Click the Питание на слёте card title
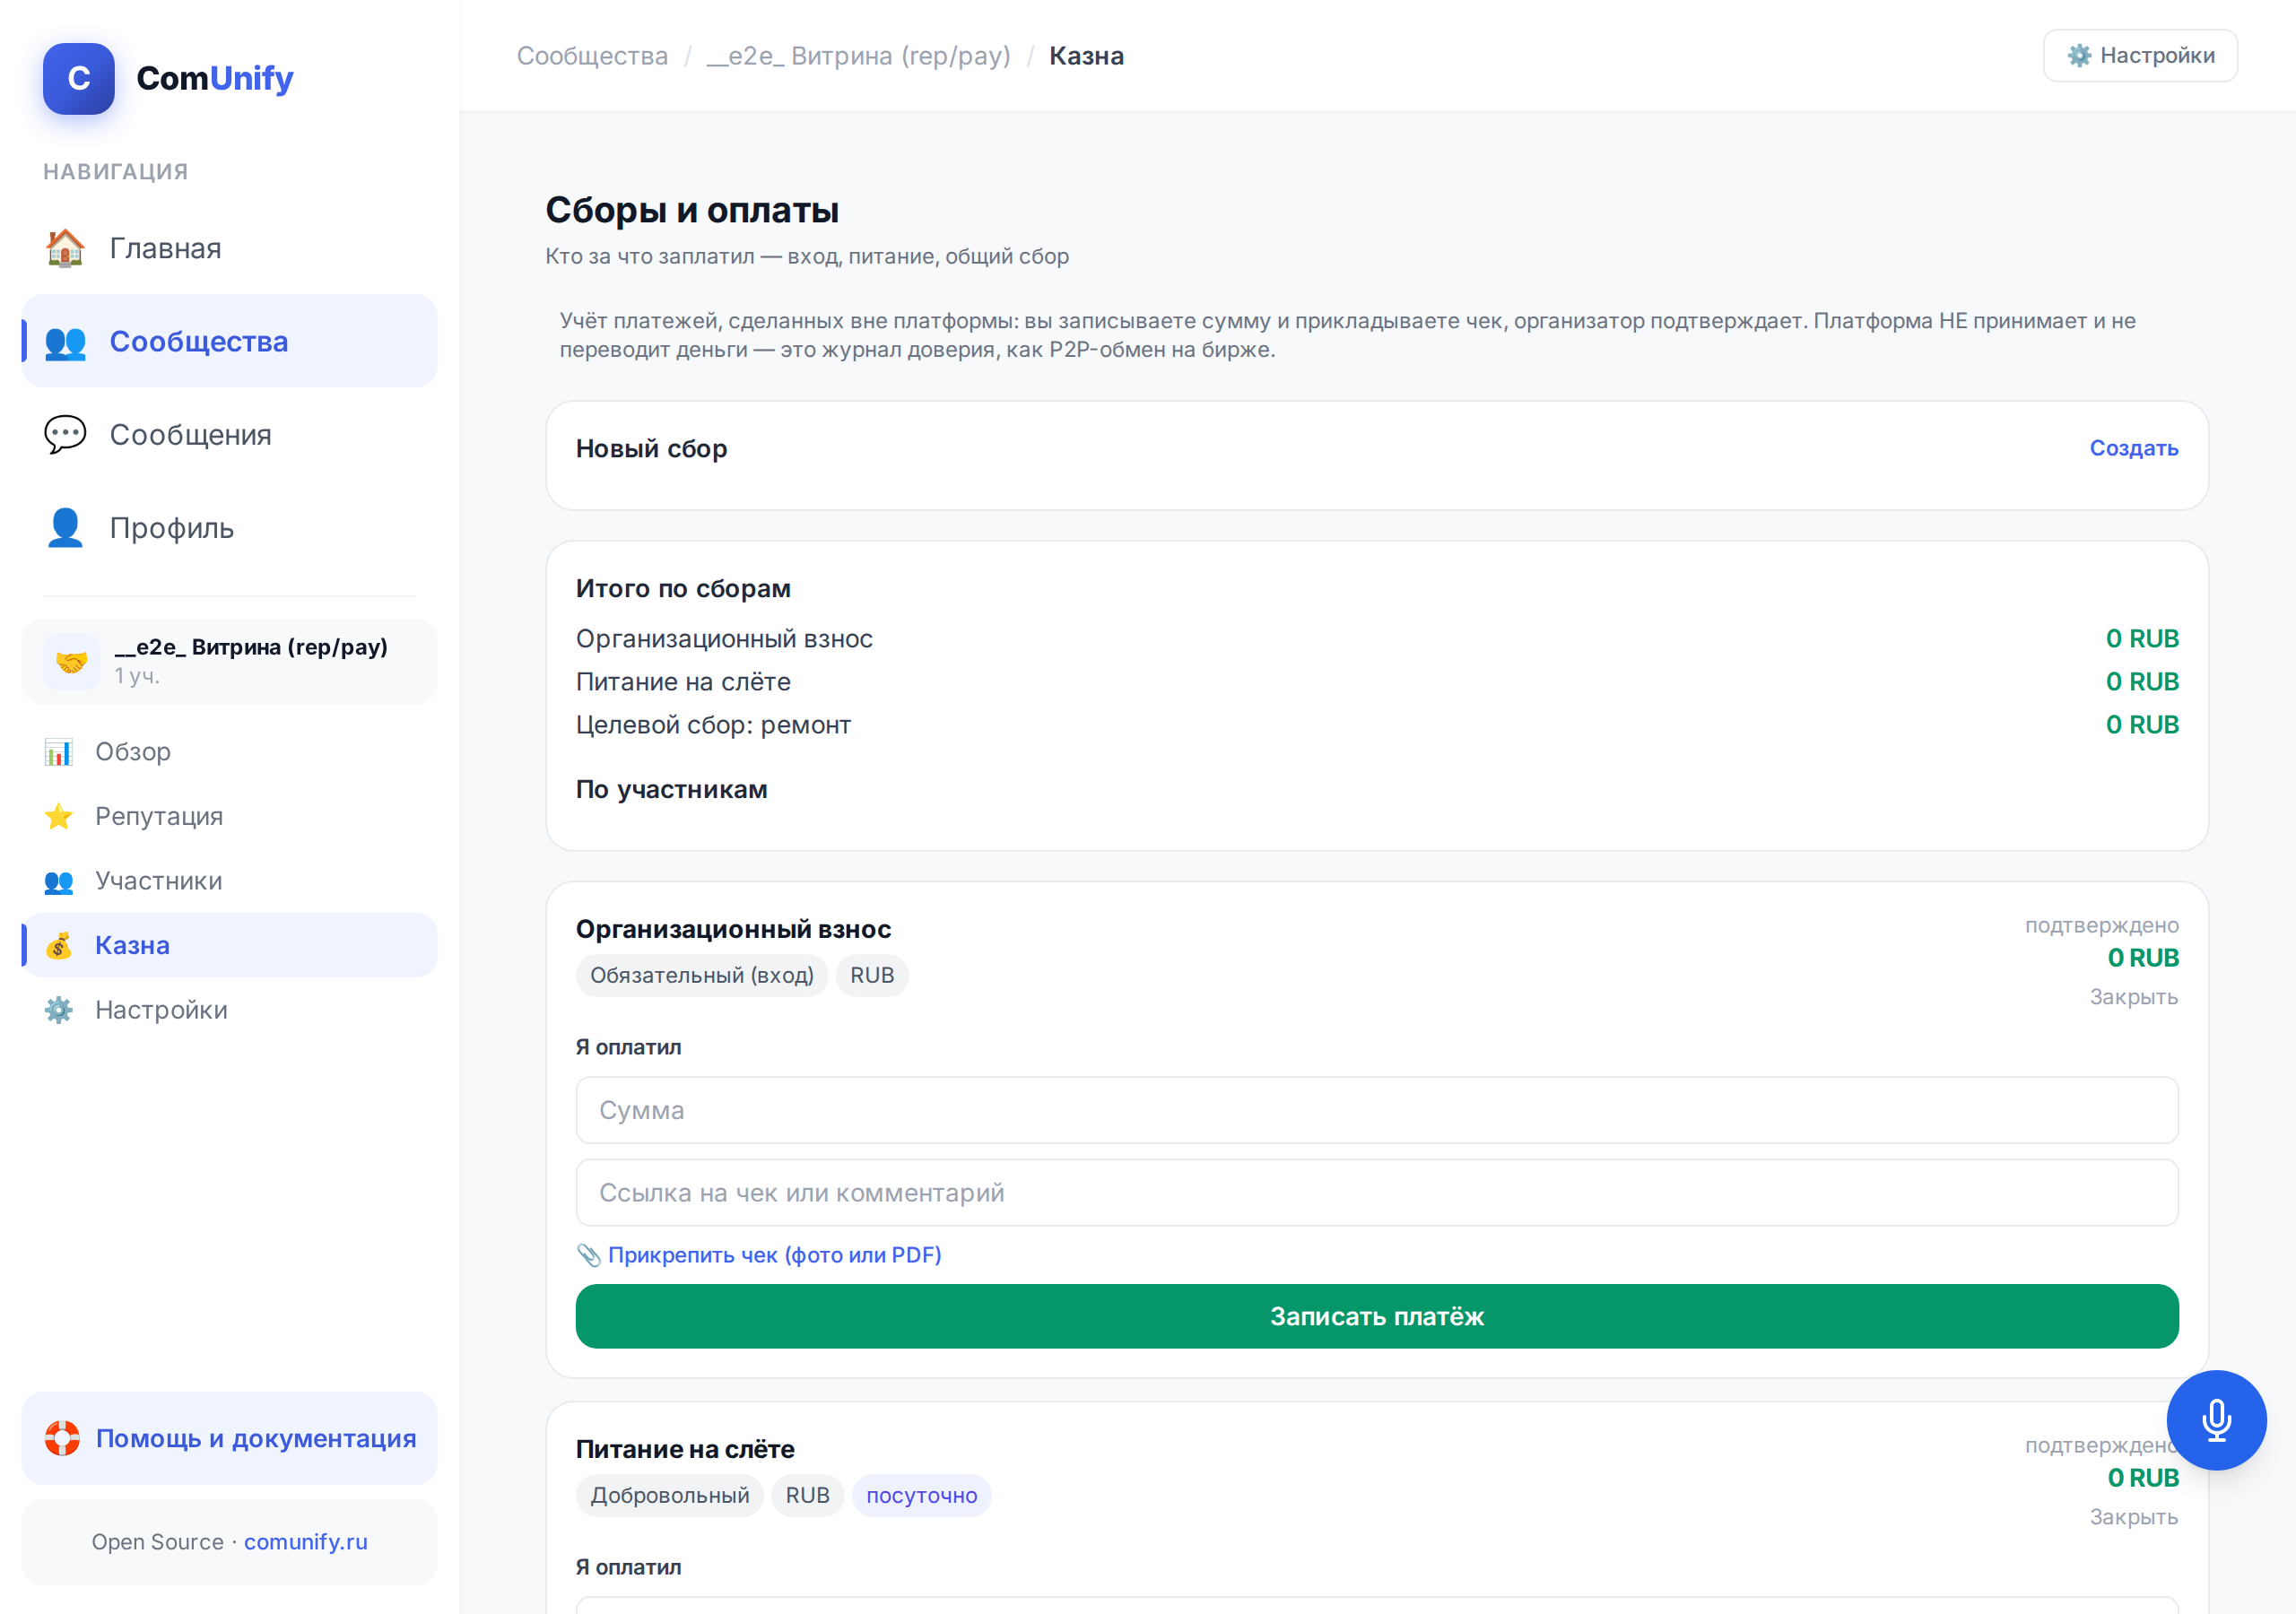 point(685,1449)
